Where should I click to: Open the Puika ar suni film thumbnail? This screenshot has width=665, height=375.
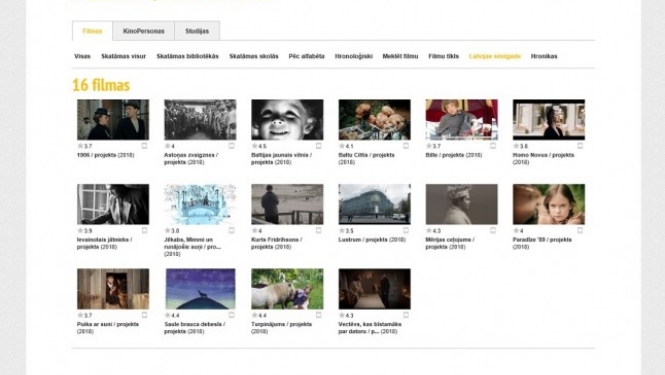click(113, 289)
